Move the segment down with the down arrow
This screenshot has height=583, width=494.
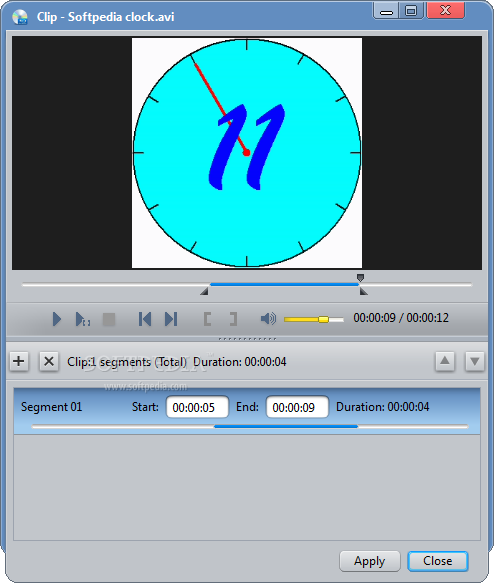pyautogui.click(x=475, y=361)
